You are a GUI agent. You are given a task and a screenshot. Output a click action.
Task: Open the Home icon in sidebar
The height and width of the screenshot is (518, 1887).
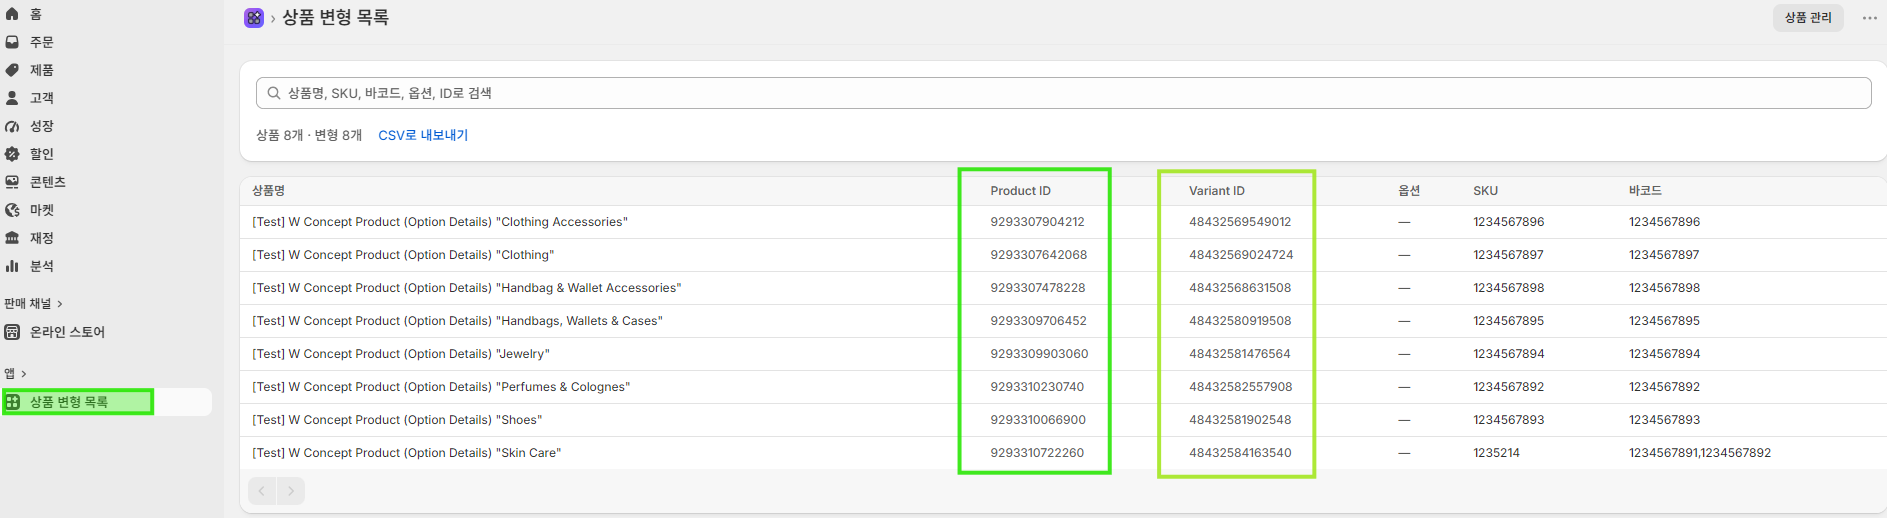12,14
